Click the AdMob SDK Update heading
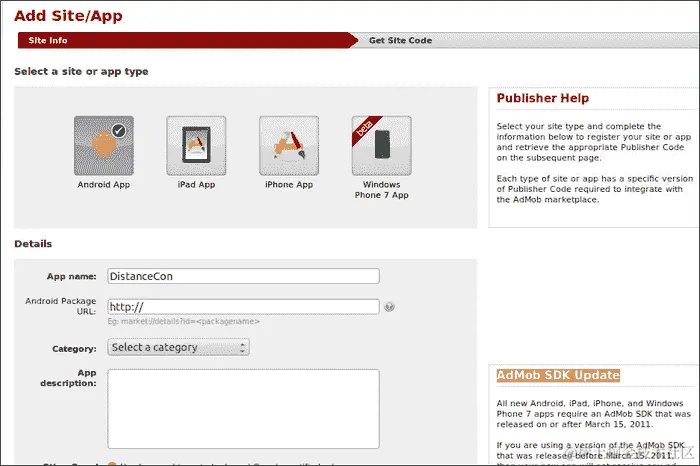The image size is (700, 466). click(x=558, y=375)
